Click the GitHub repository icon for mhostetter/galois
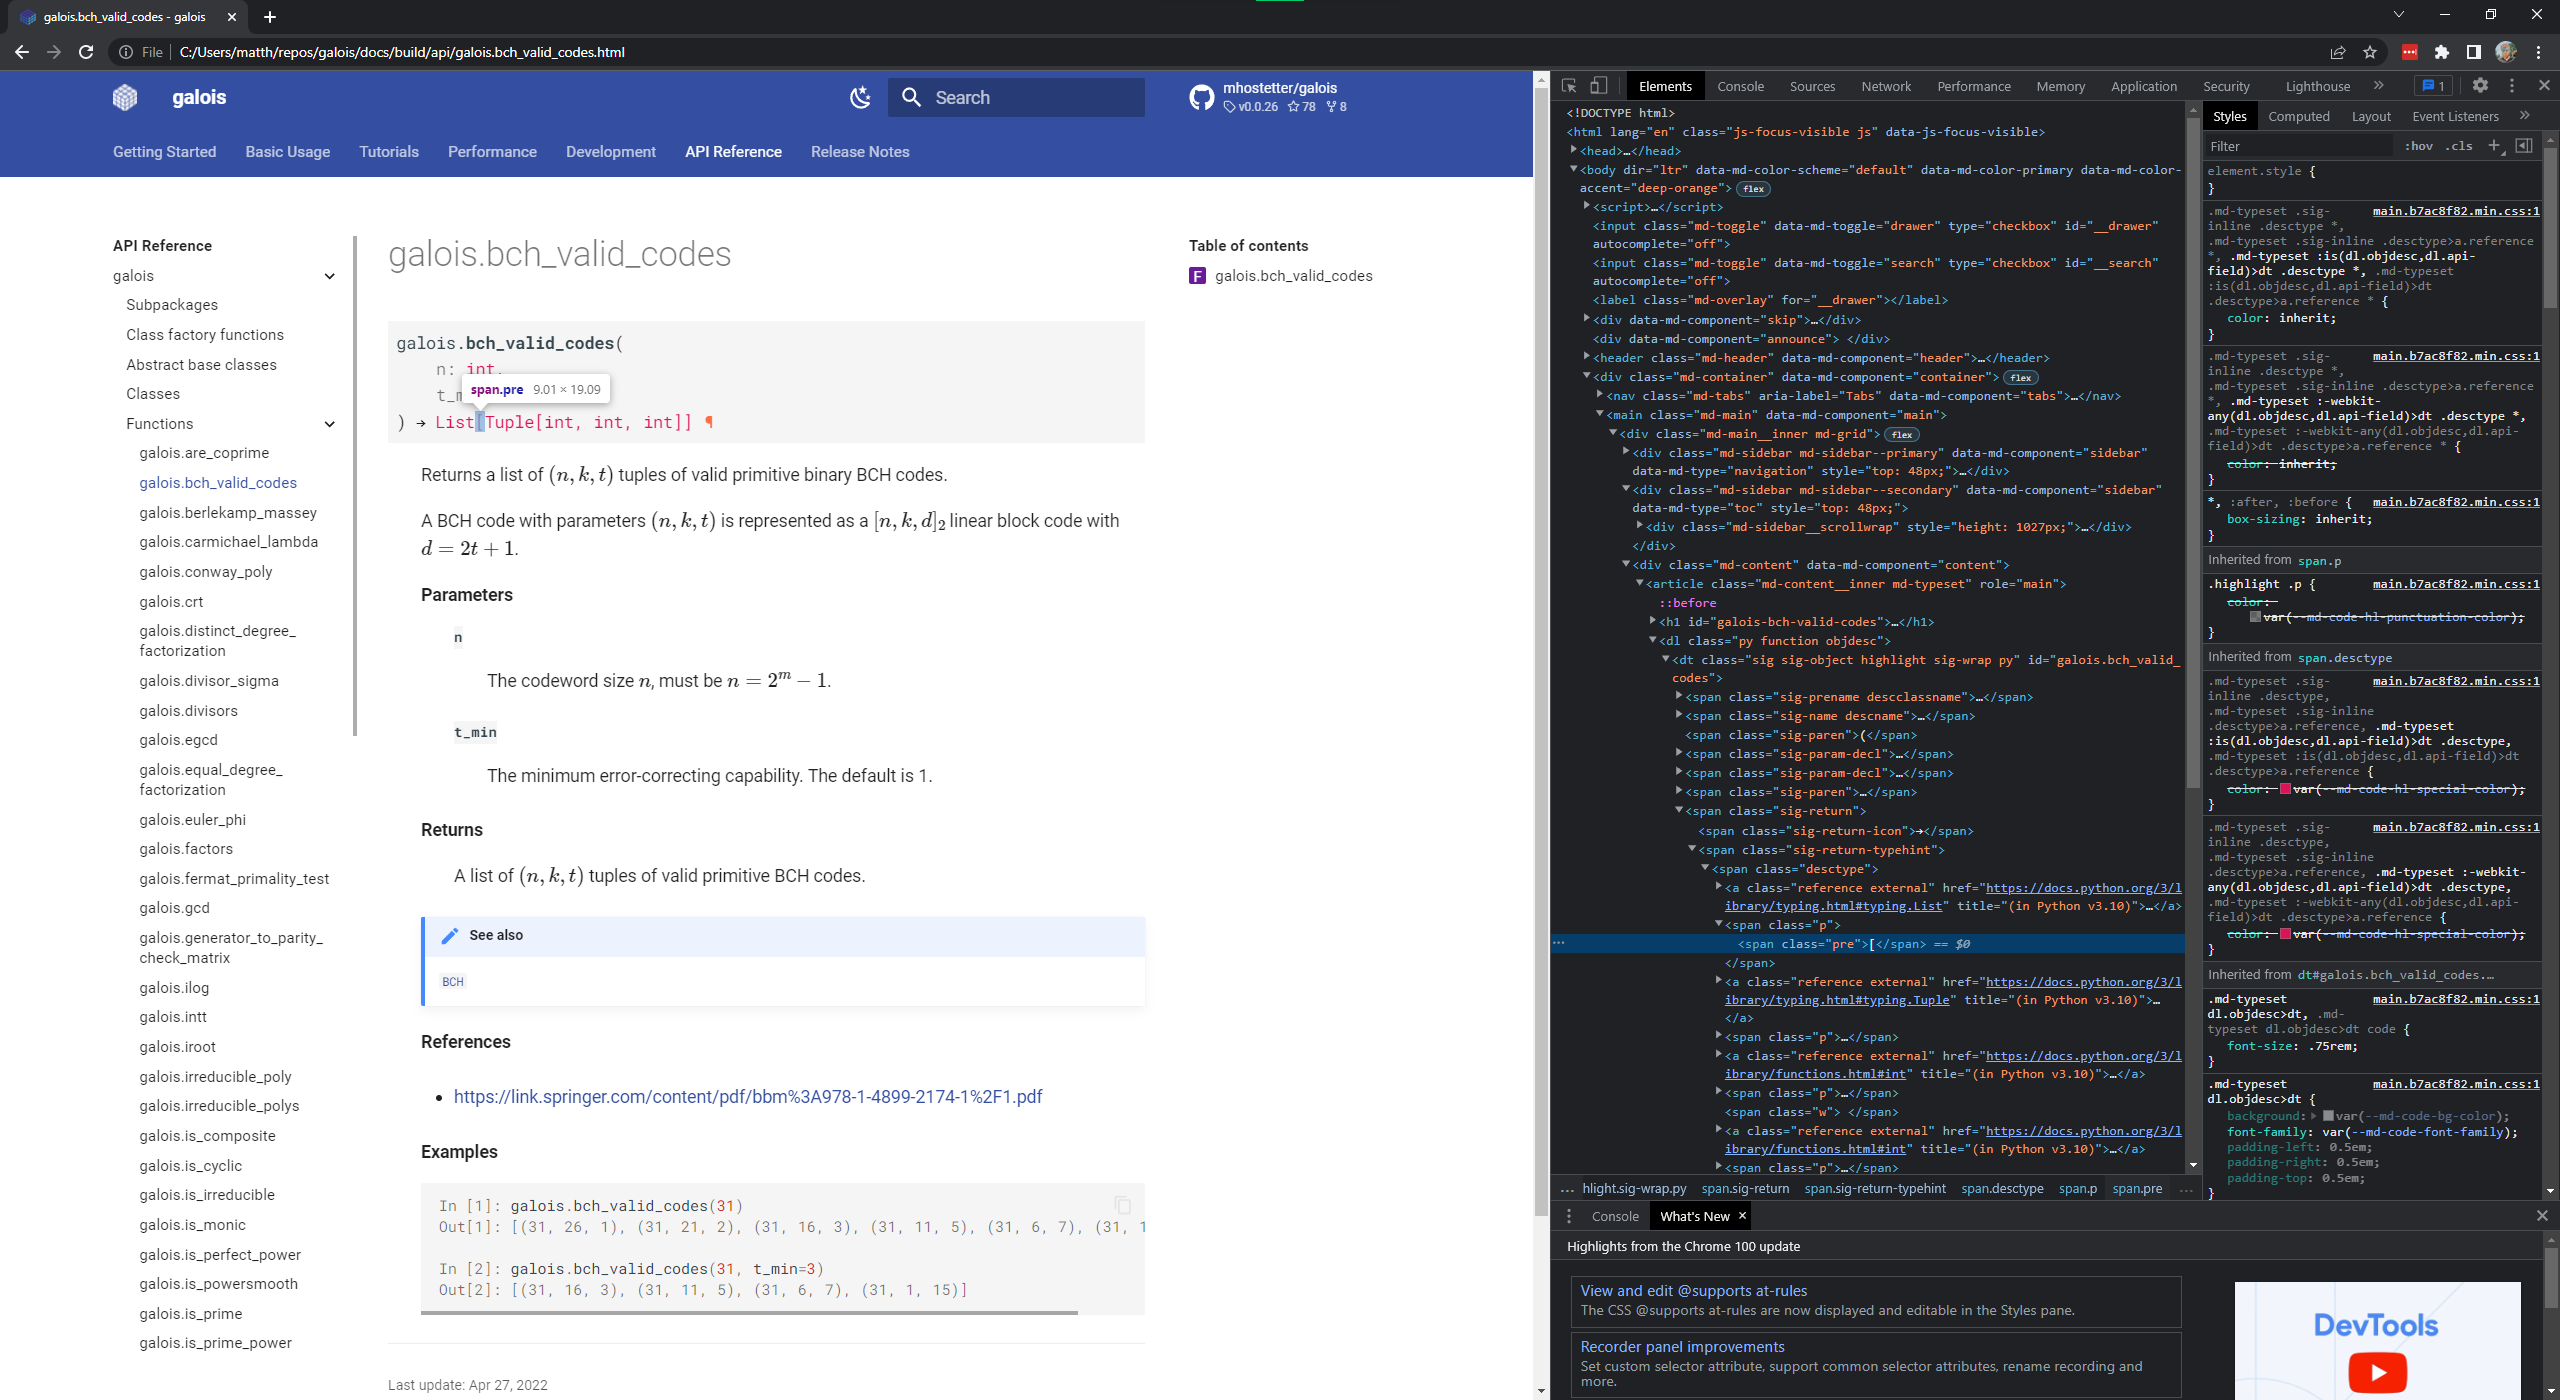The width and height of the screenshot is (2560, 1400). coord(1201,97)
